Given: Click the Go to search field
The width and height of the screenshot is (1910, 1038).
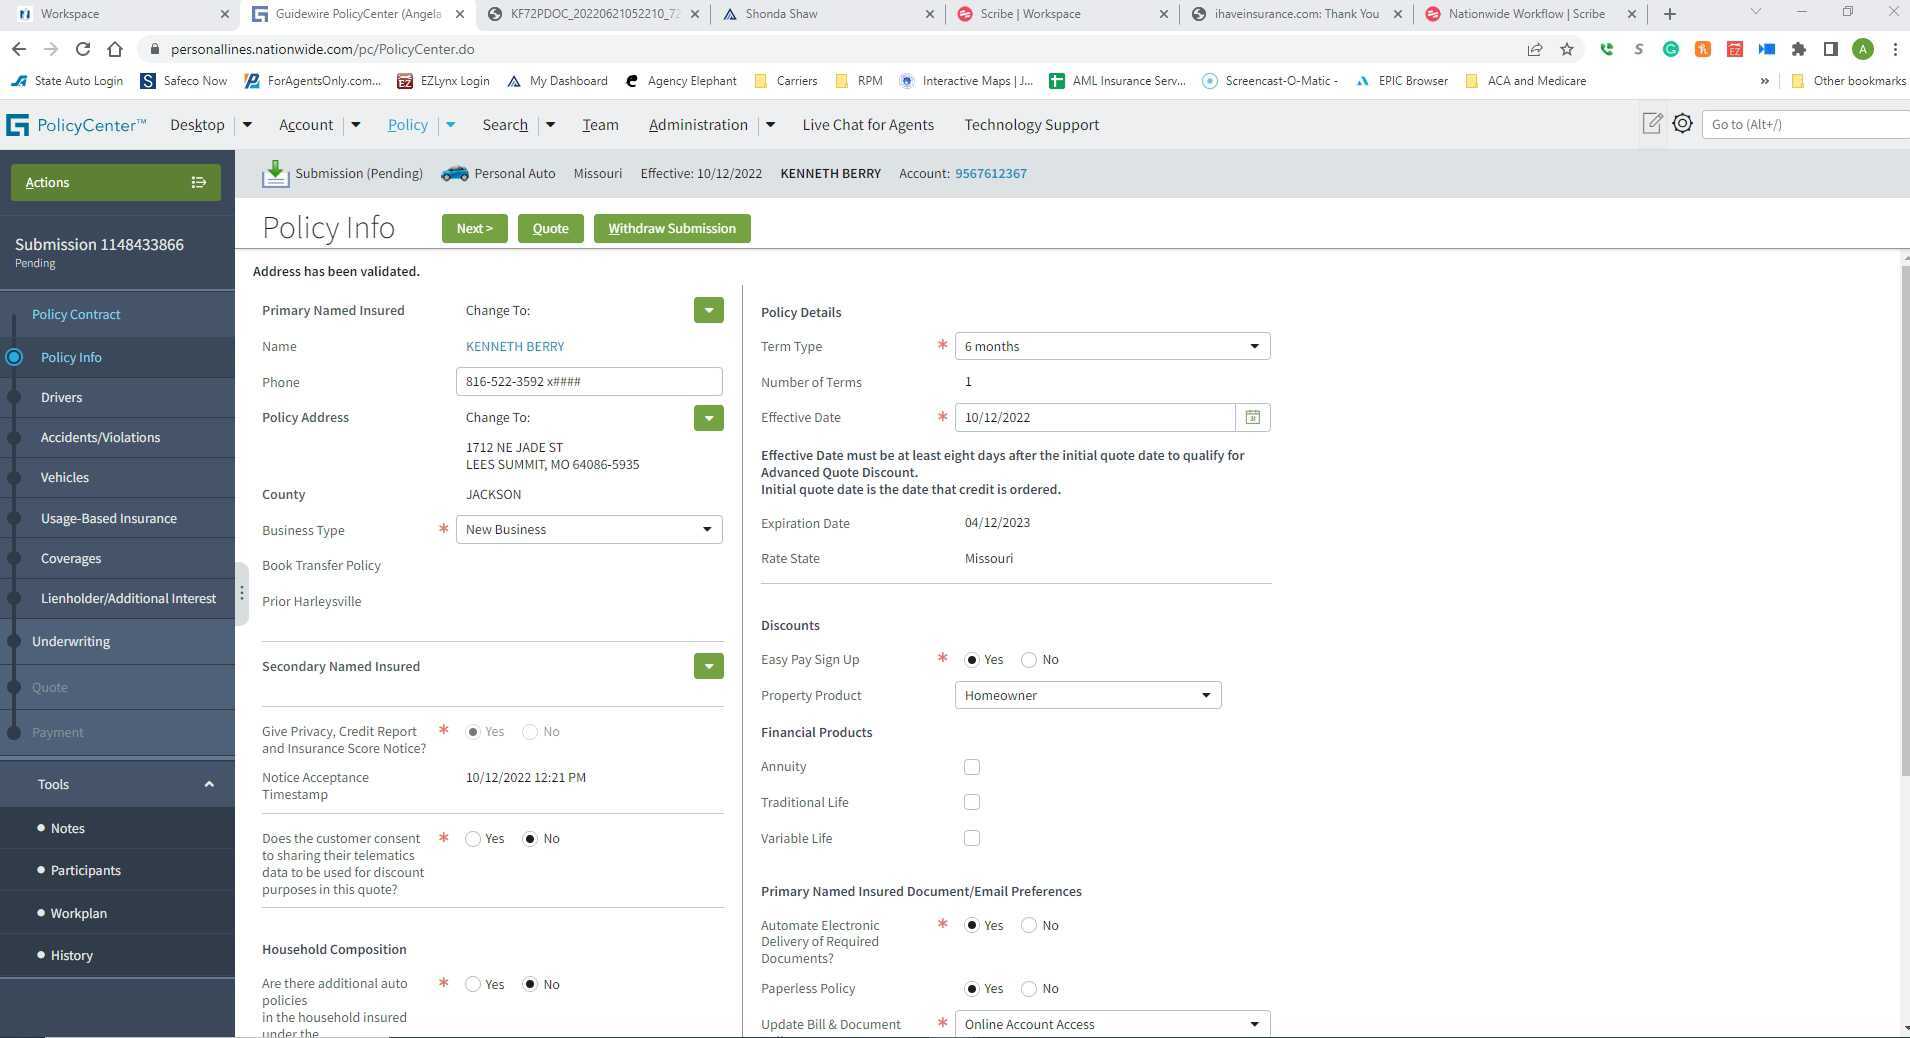Looking at the screenshot, I should pos(1806,124).
